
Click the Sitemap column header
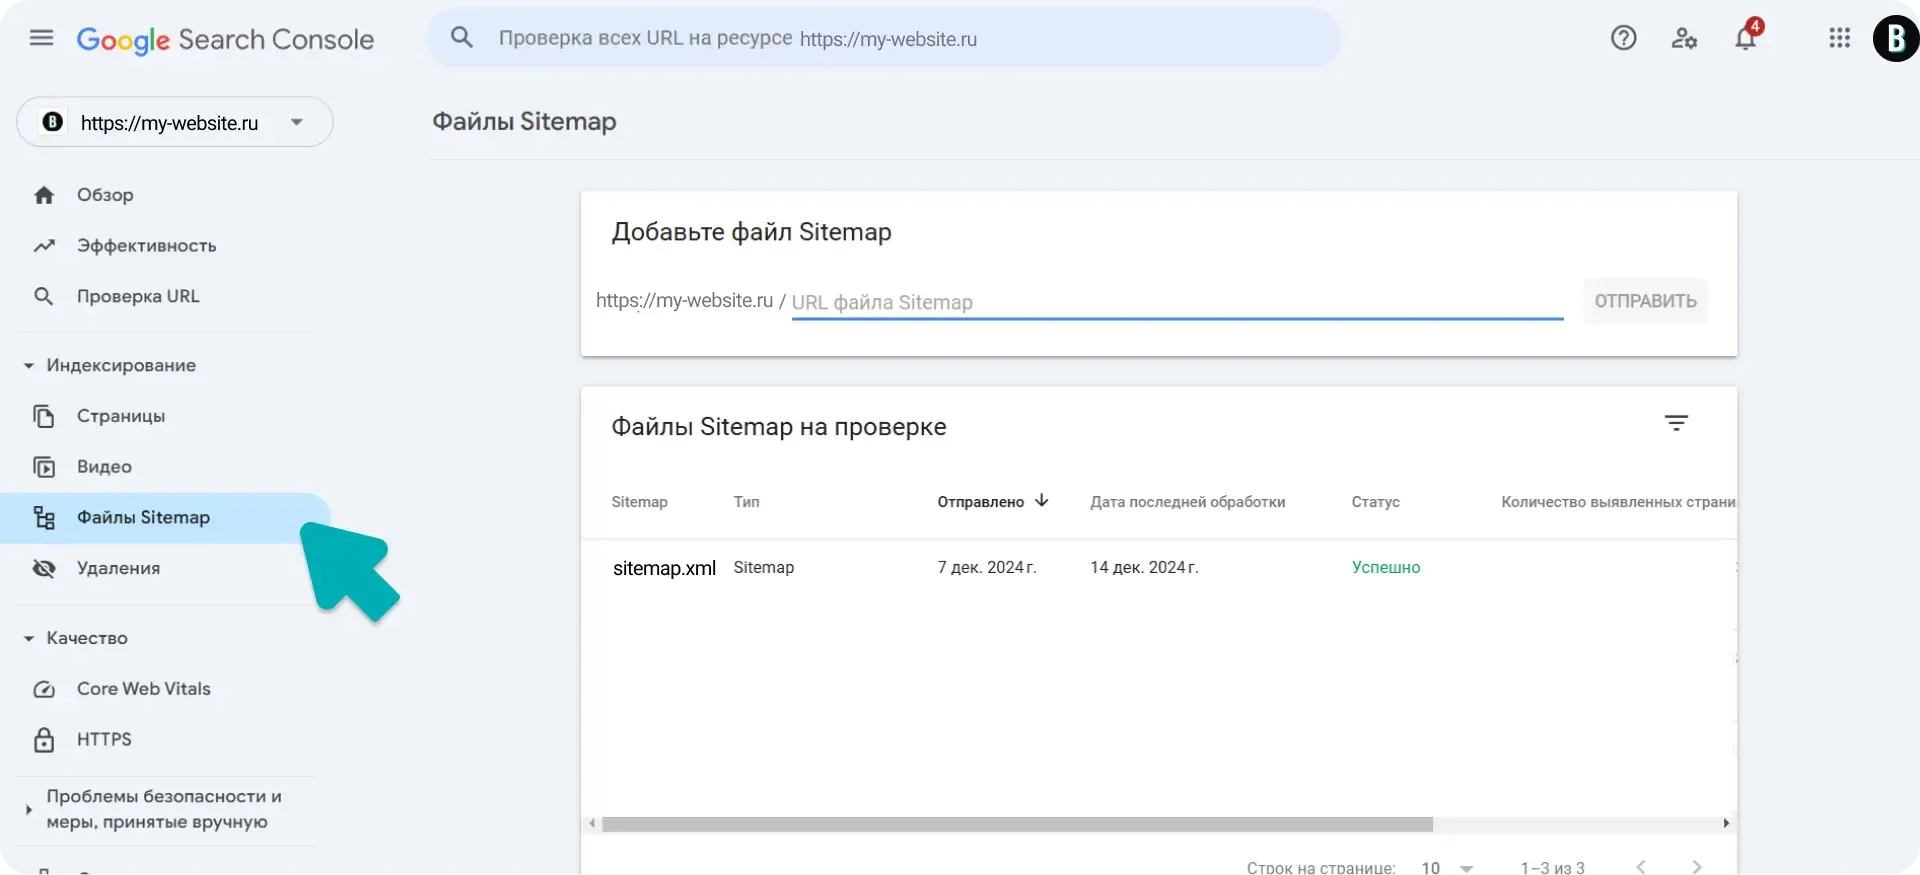639,502
